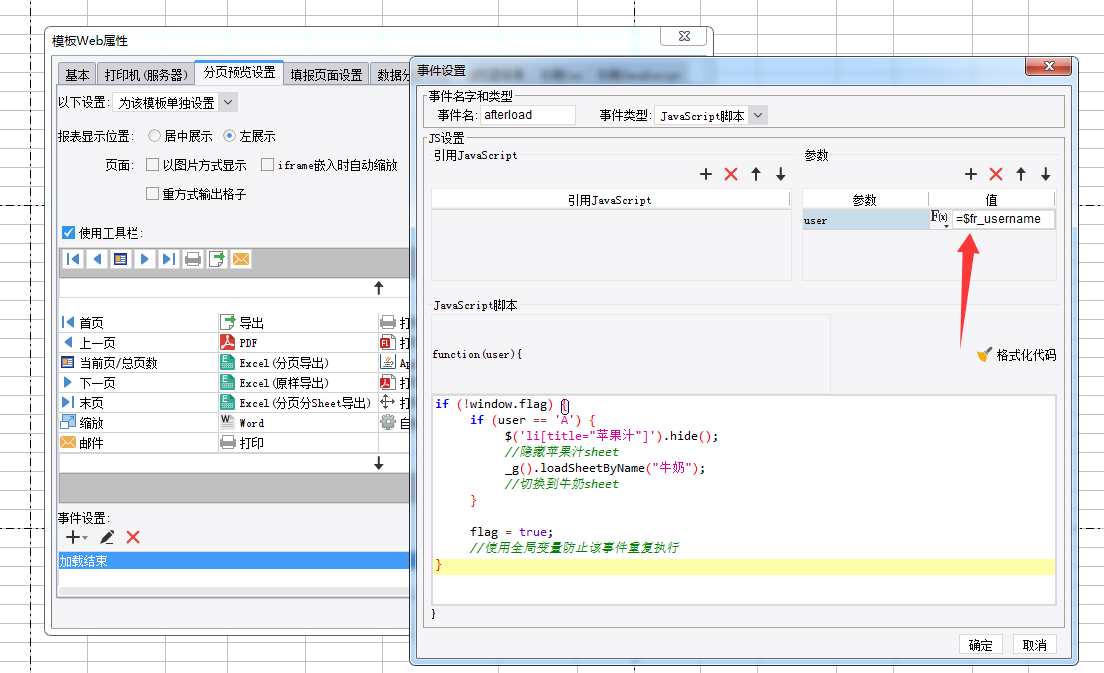Move referenced JavaScript entry up
The image size is (1104, 673).
click(x=755, y=174)
